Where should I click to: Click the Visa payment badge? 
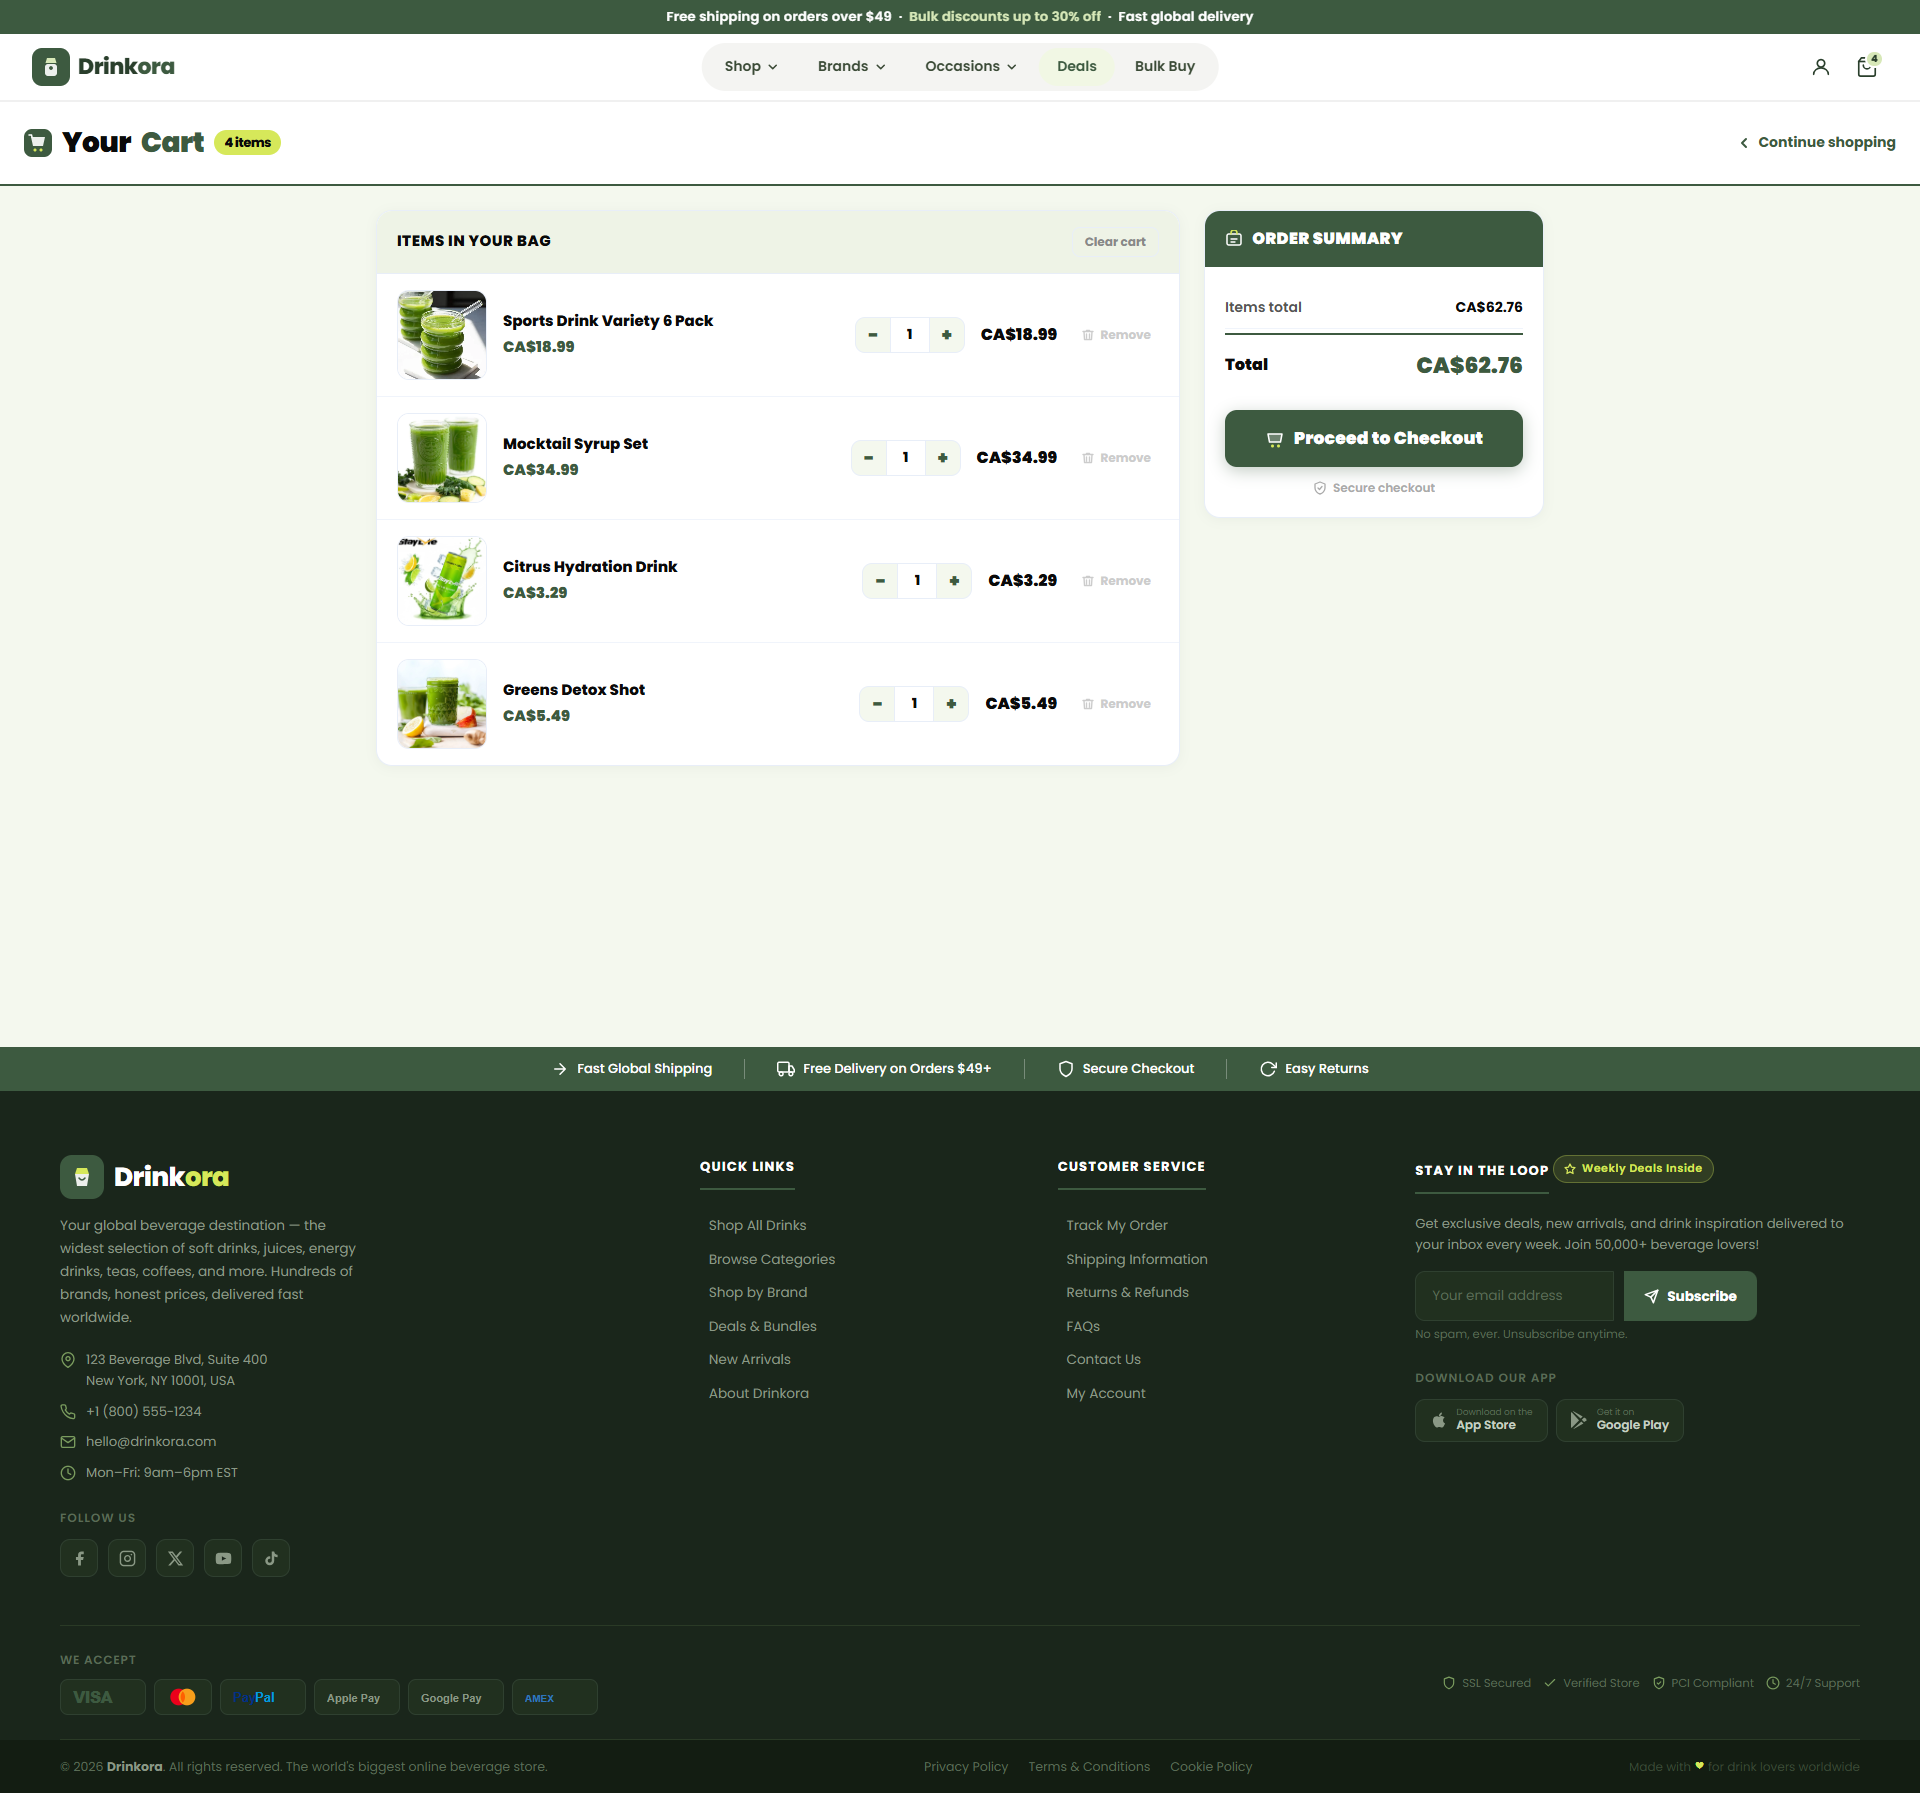(103, 1697)
